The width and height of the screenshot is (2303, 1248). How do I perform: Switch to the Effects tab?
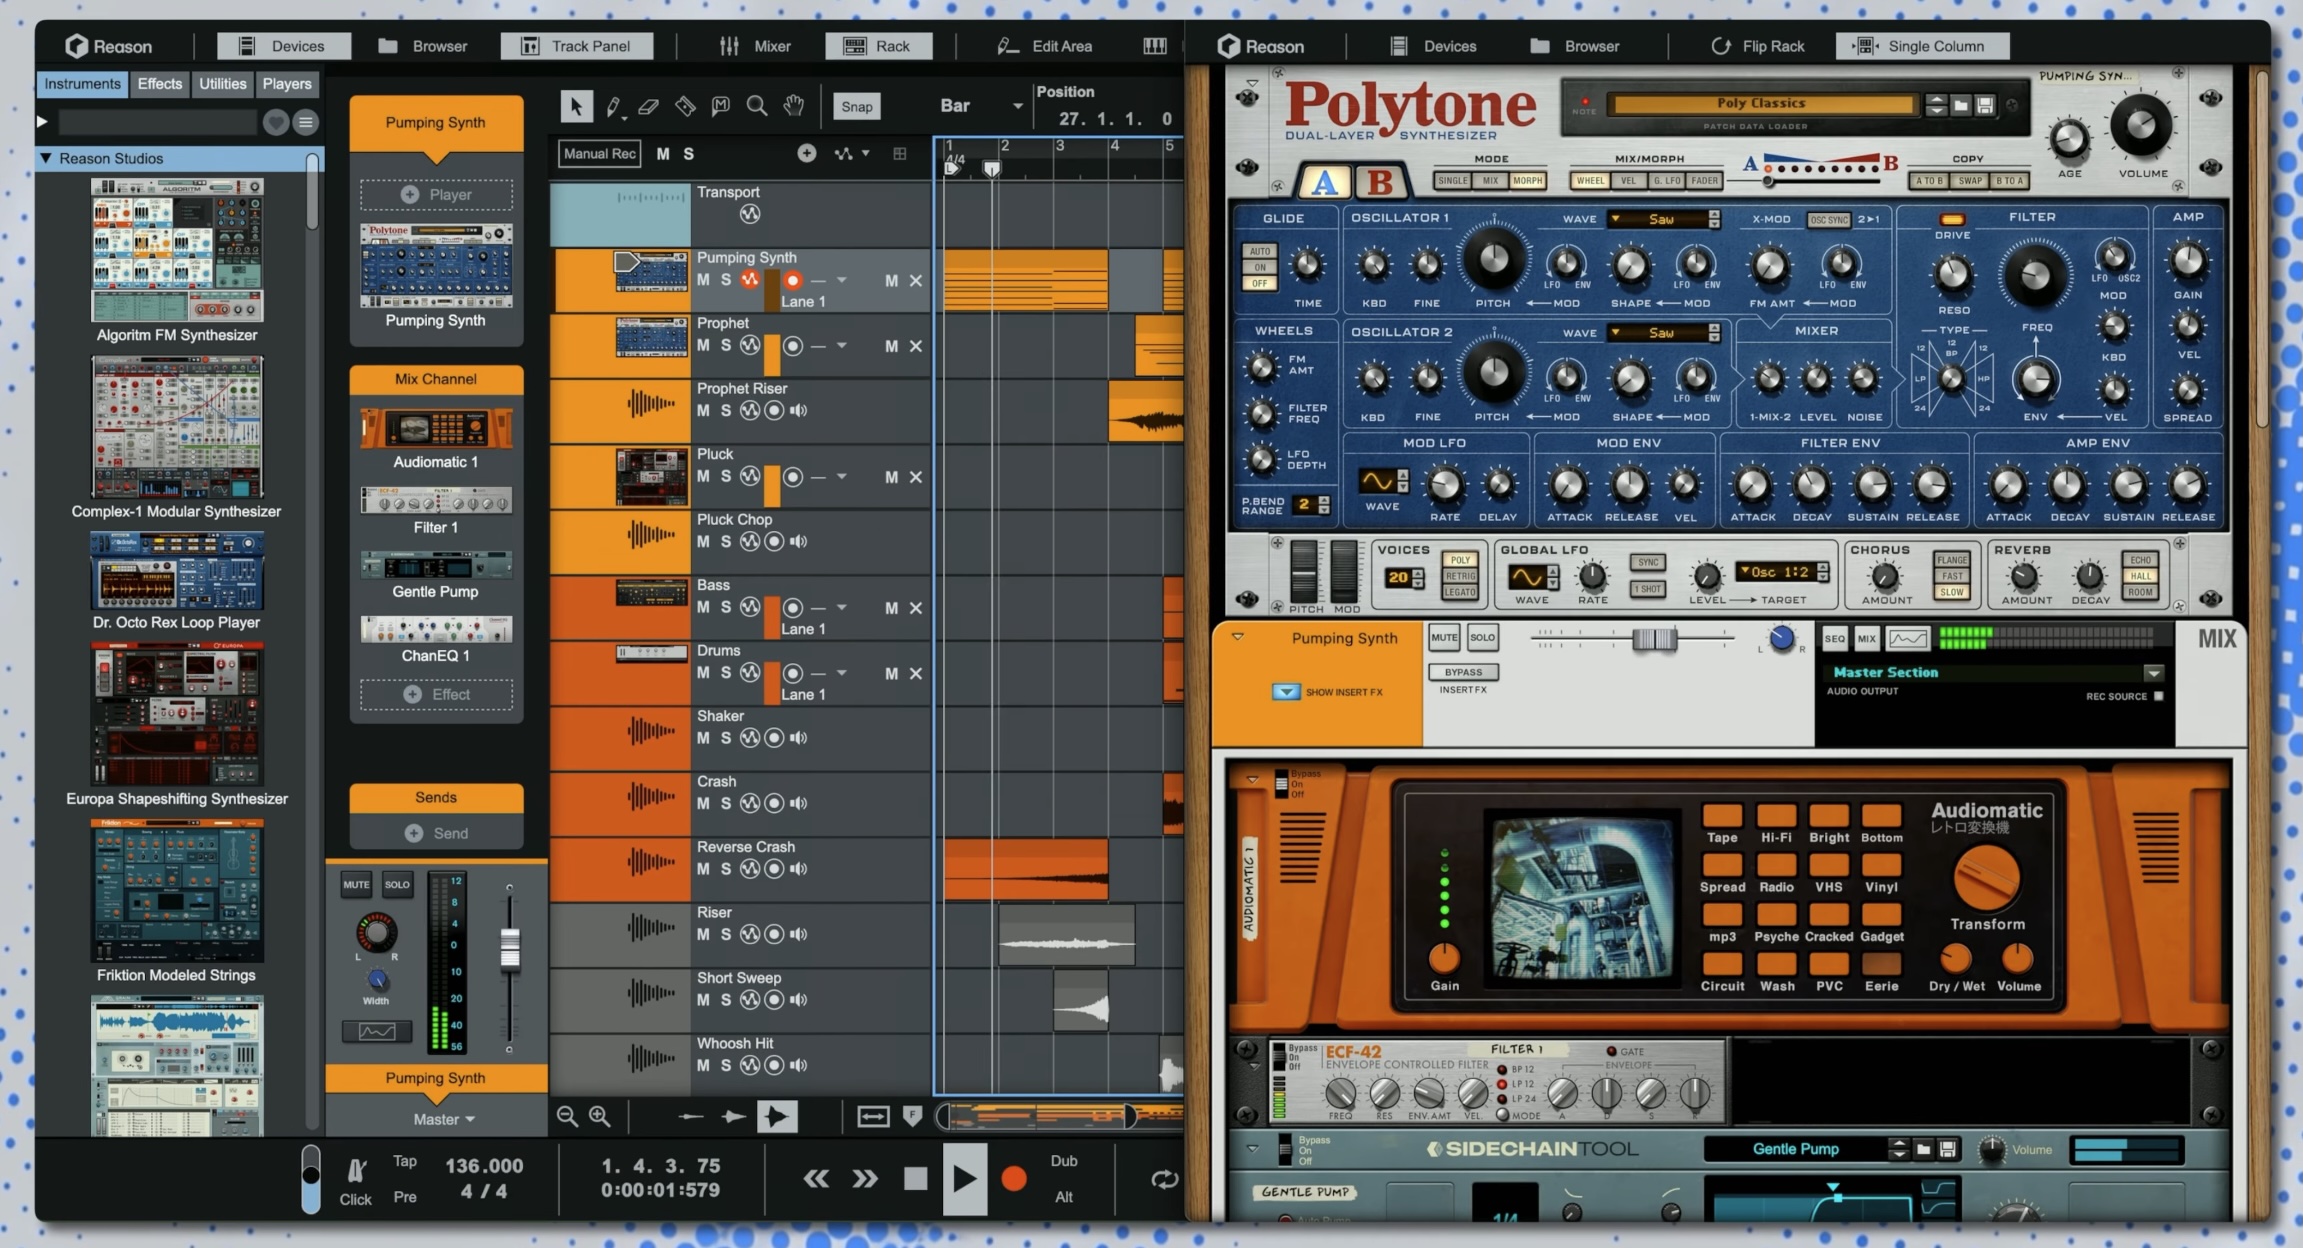pyautogui.click(x=160, y=84)
